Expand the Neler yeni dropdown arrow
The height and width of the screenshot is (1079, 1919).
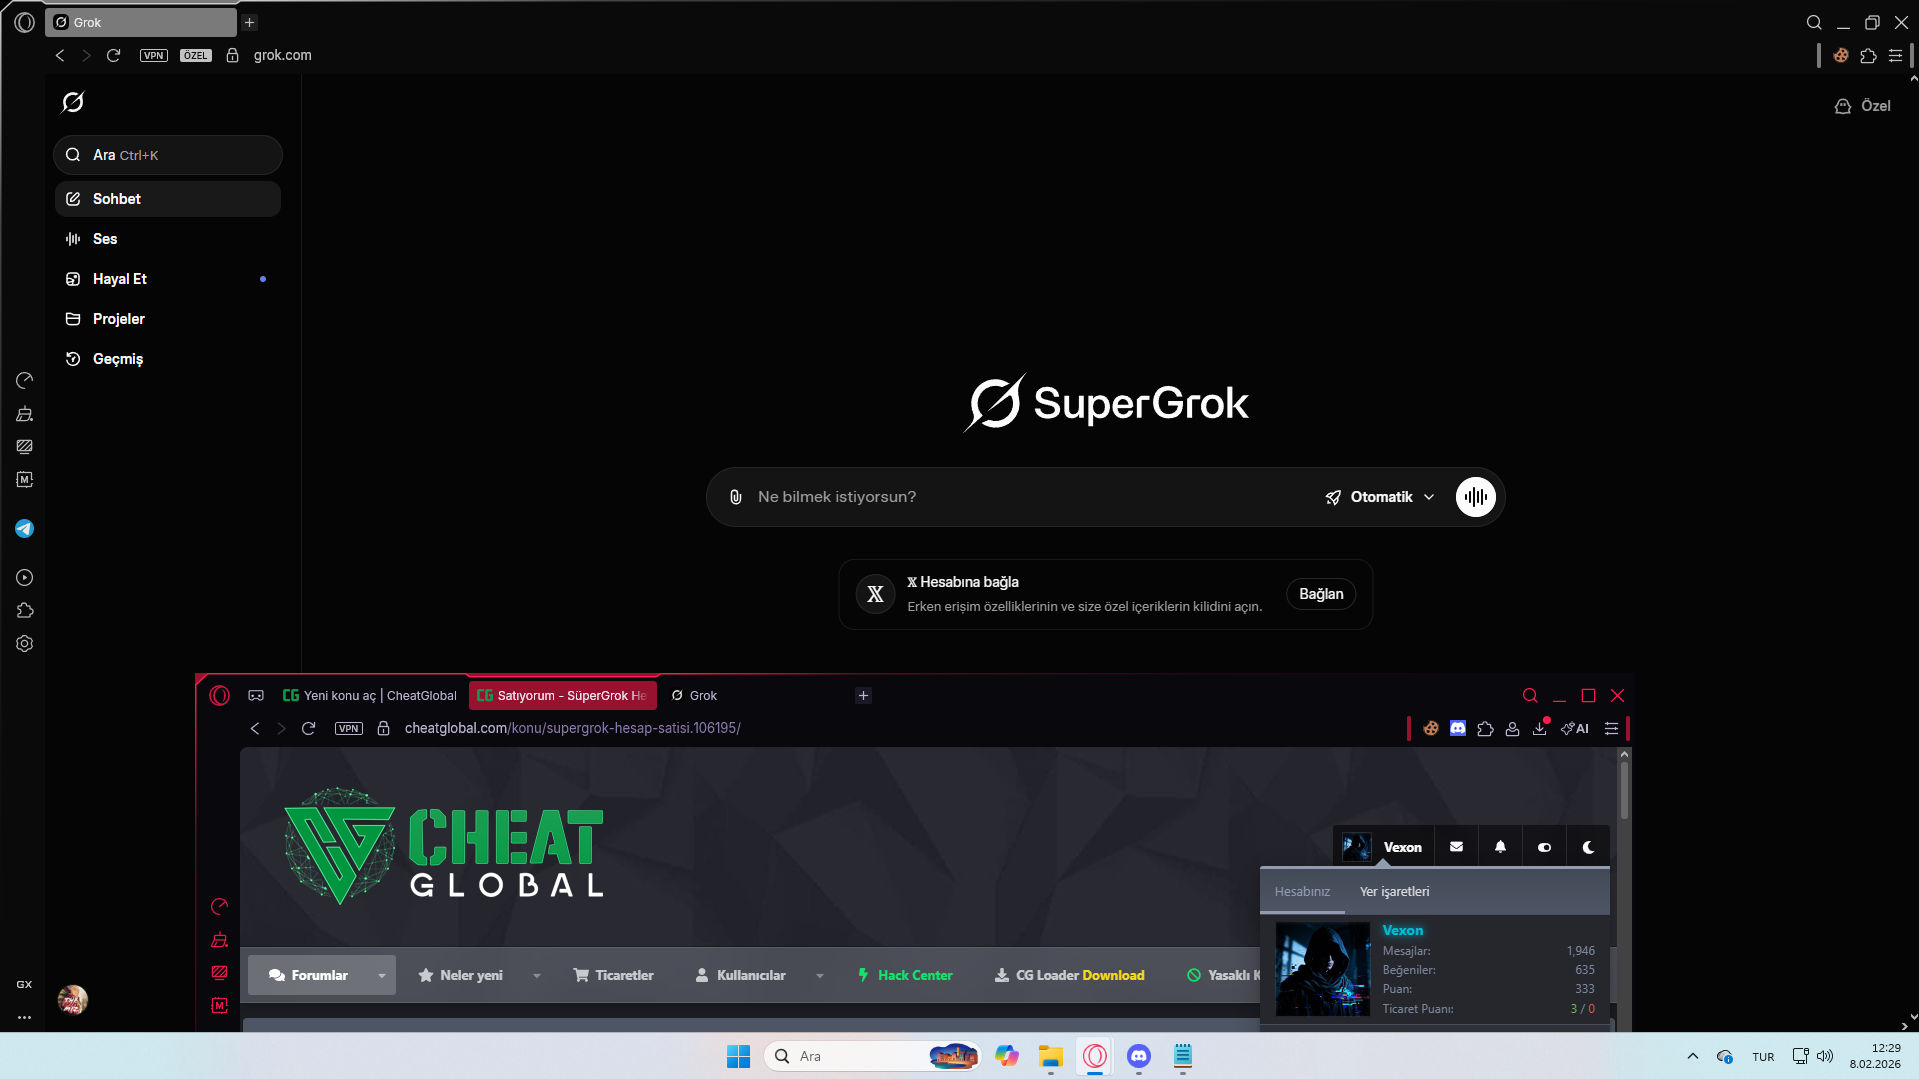[537, 976]
